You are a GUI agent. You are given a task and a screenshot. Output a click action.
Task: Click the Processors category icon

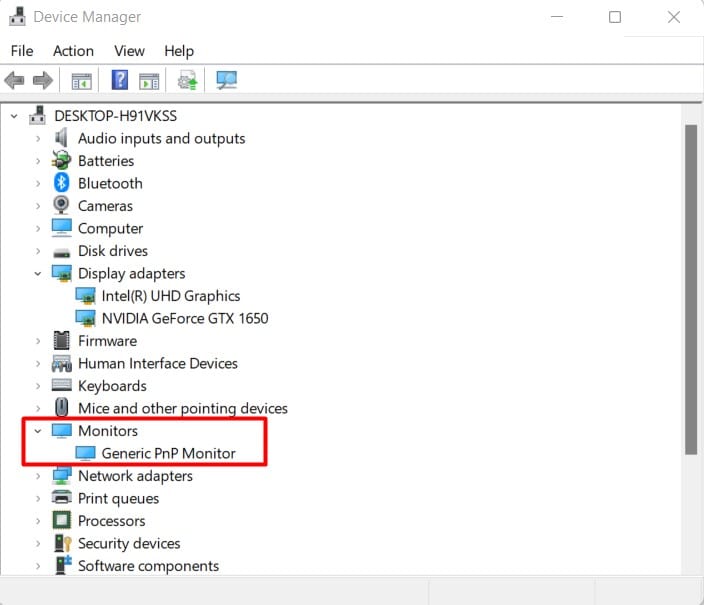pos(62,521)
